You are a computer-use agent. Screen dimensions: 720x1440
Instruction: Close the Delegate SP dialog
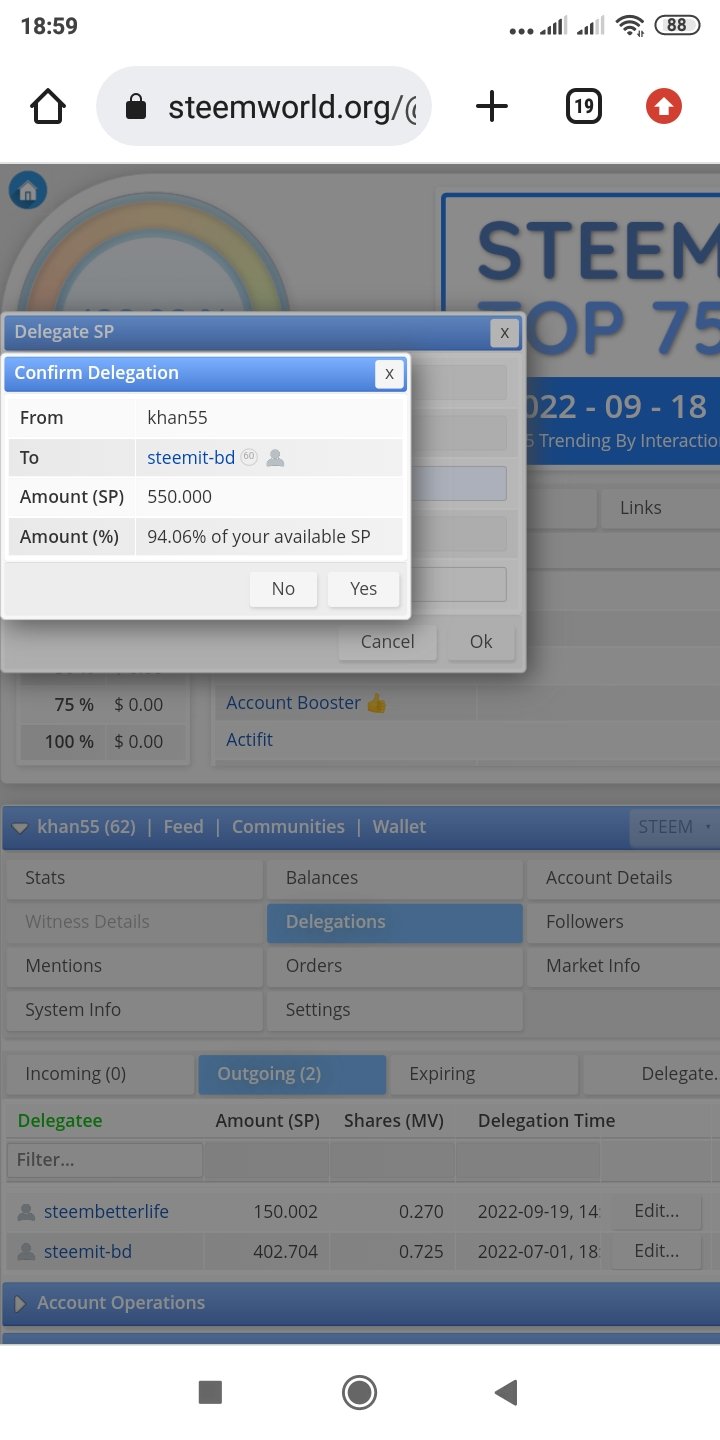(x=504, y=333)
